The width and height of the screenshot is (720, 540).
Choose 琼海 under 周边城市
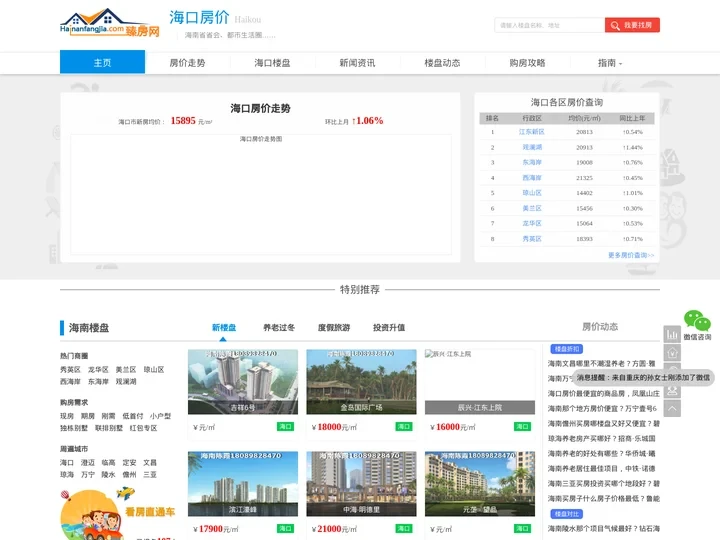click(x=67, y=474)
